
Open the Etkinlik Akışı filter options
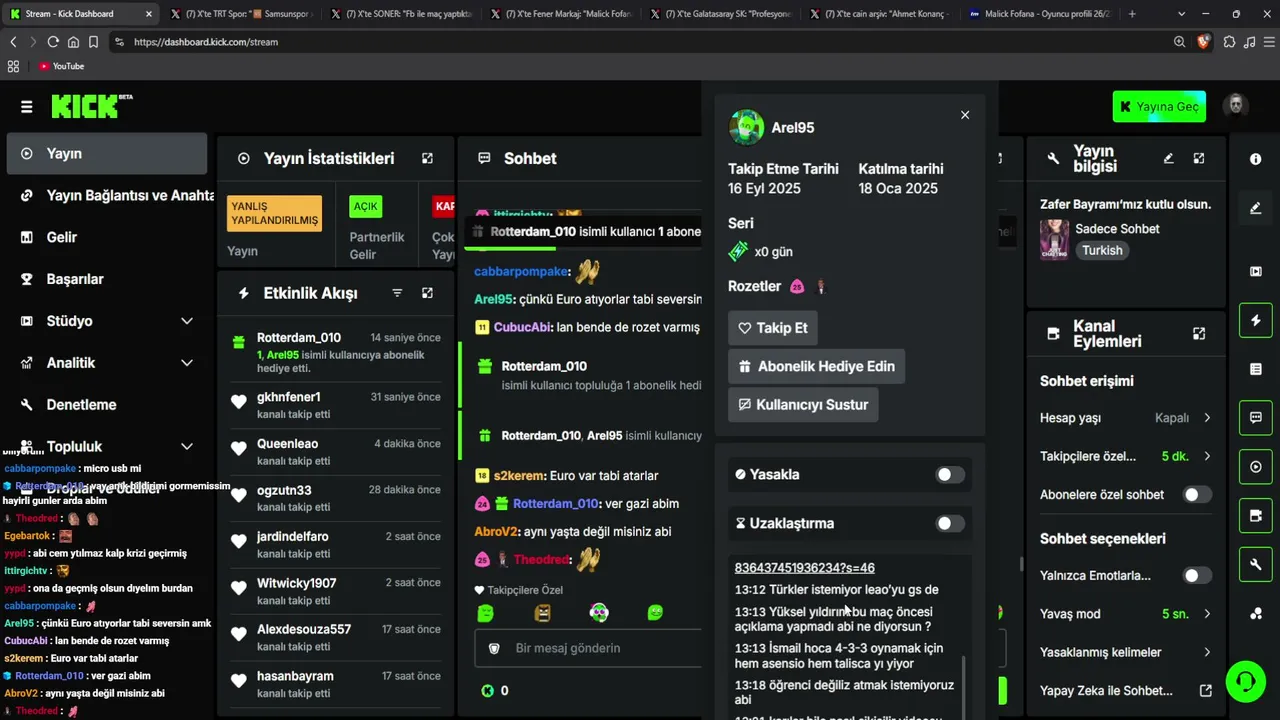click(397, 293)
